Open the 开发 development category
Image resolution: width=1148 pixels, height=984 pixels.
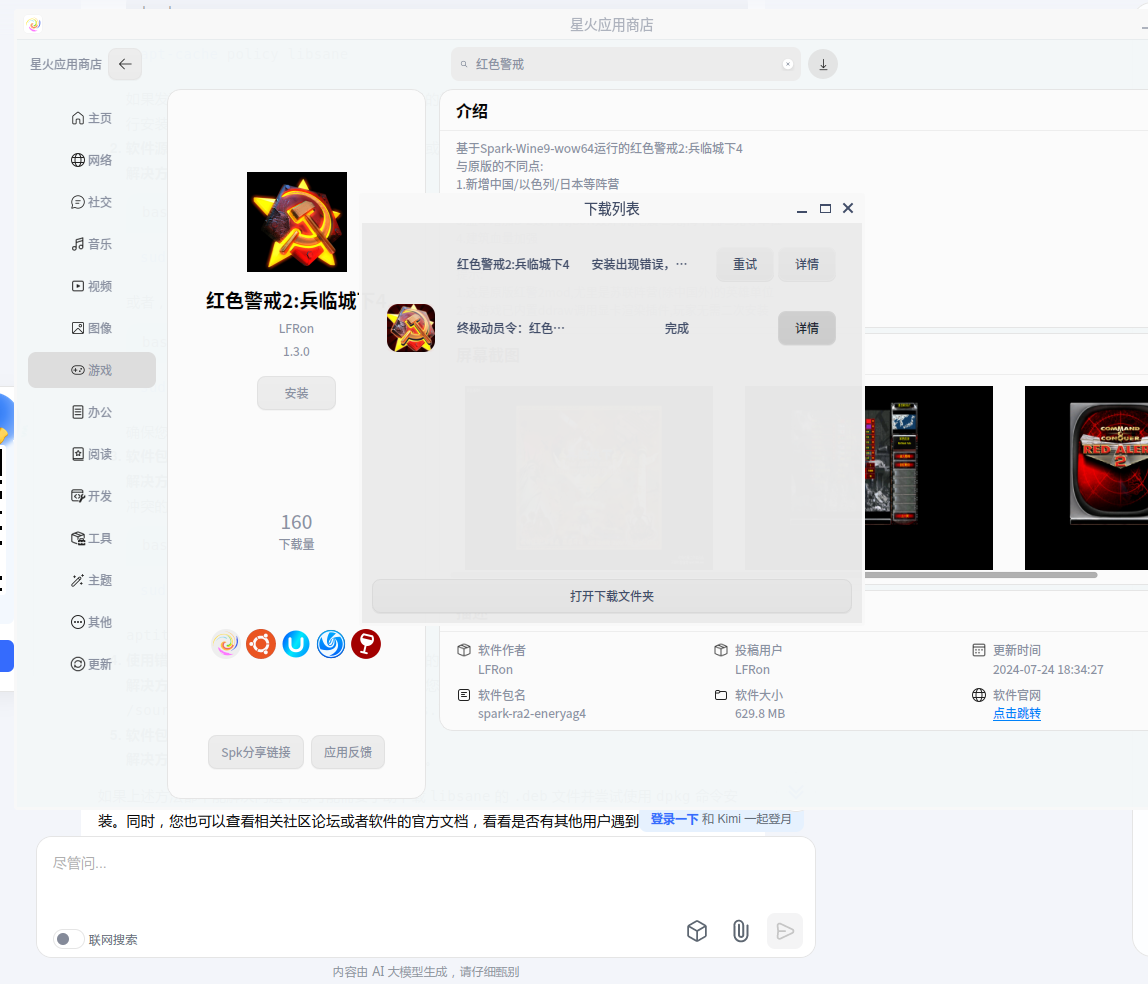click(92, 496)
